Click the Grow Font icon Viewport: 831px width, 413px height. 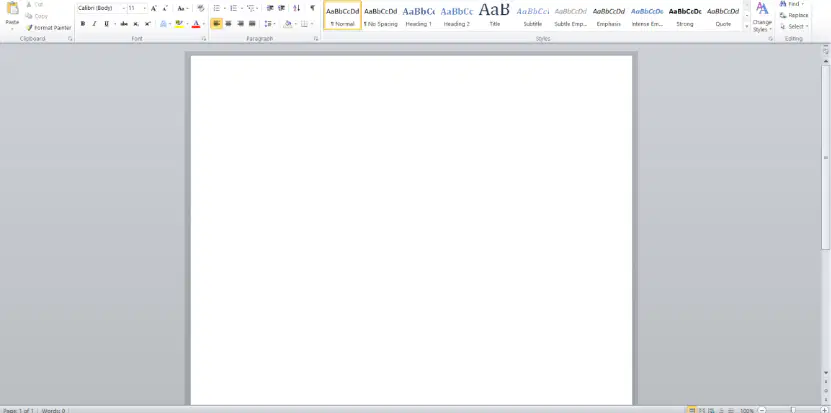pos(154,8)
